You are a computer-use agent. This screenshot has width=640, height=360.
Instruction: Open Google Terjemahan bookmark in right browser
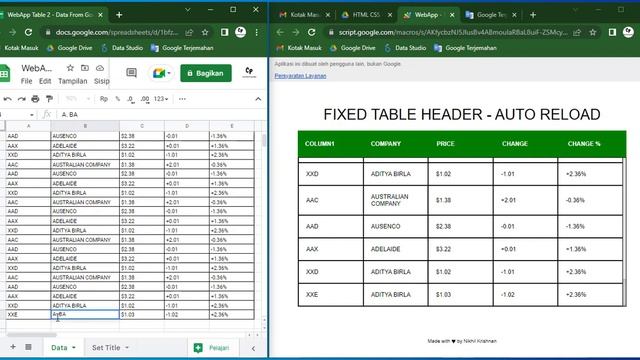[x=465, y=48]
